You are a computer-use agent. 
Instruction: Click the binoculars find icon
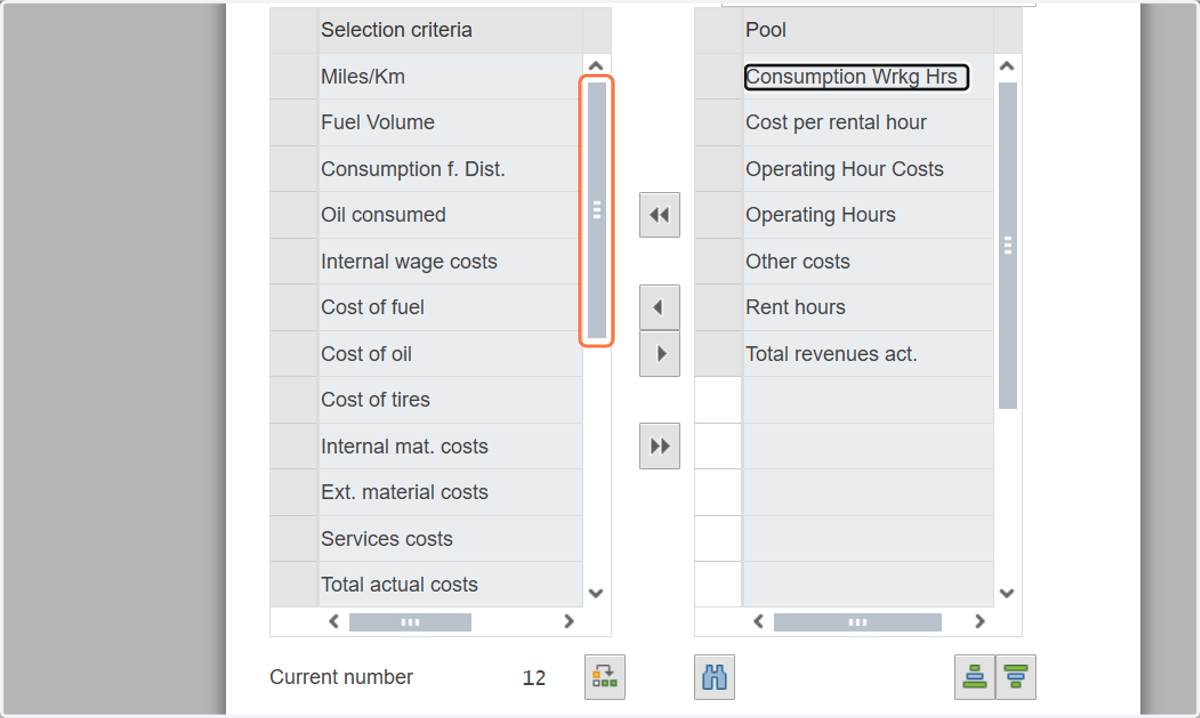715,677
